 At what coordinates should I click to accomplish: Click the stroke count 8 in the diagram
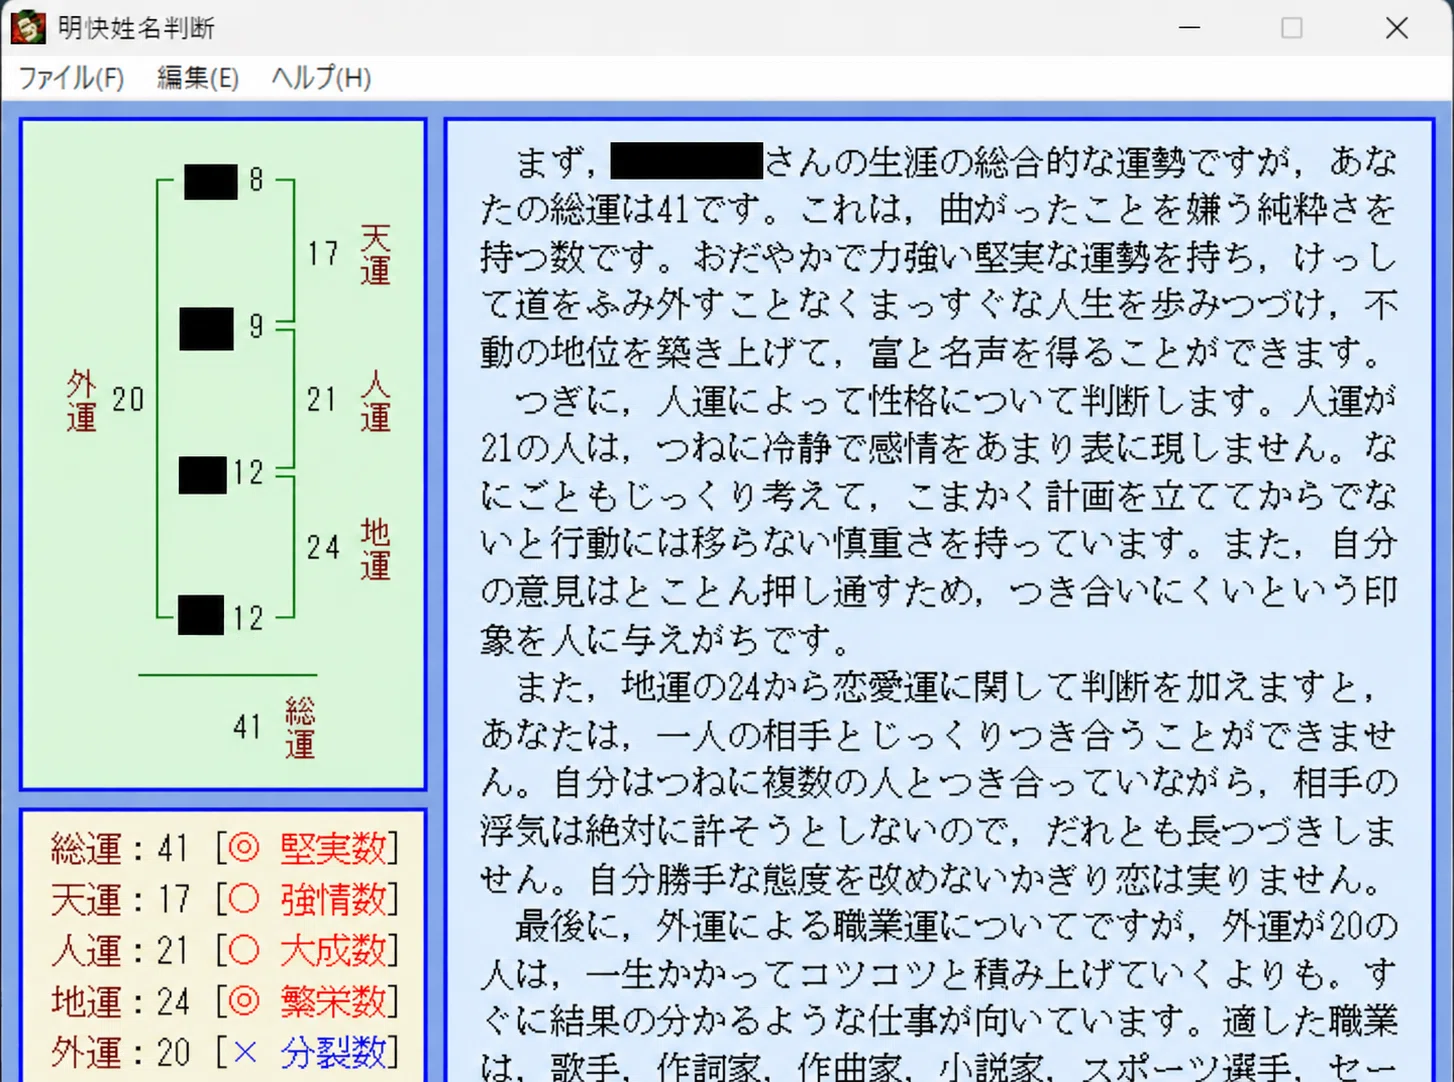(x=256, y=180)
